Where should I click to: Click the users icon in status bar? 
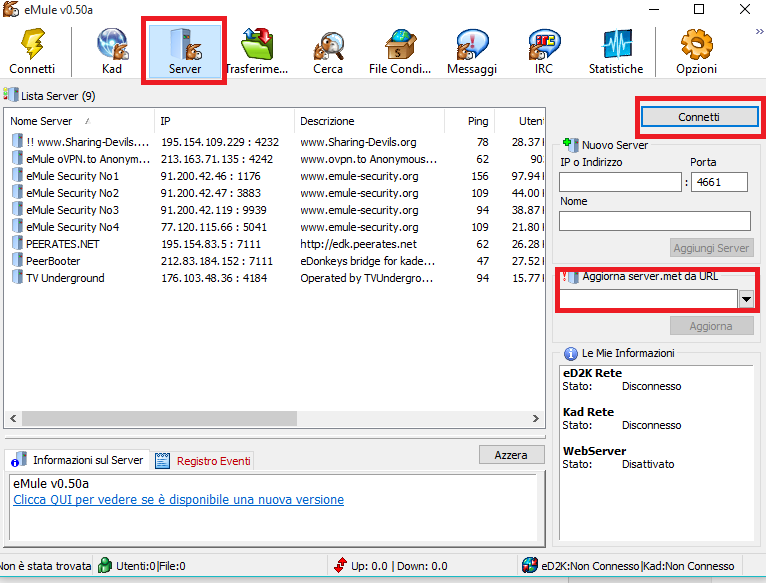[105, 565]
